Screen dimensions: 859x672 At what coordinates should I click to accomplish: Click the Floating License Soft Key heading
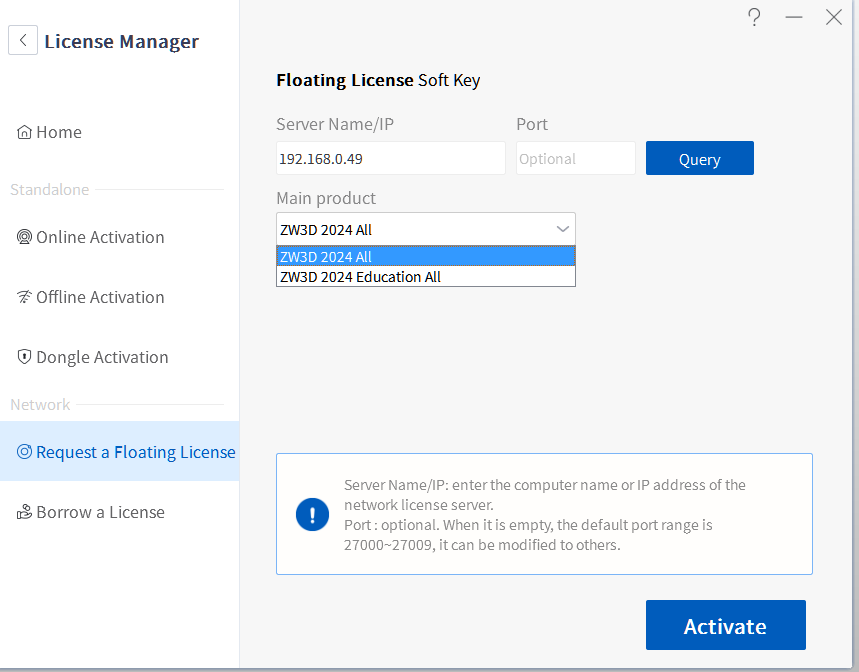[x=378, y=80]
